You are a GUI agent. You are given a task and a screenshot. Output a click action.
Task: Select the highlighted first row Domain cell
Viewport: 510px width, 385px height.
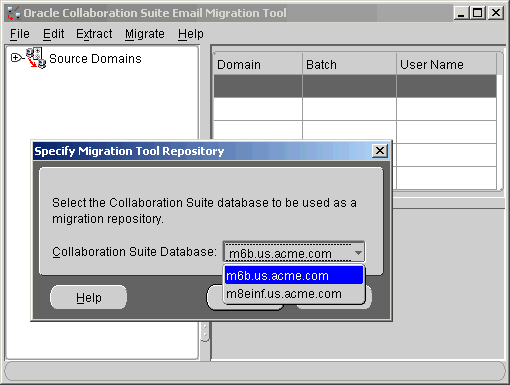pos(258,86)
